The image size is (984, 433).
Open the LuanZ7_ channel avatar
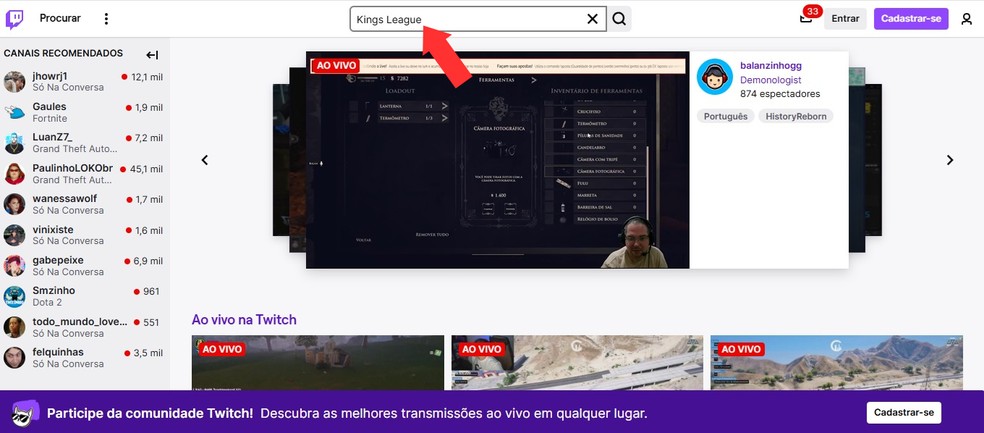coord(14,143)
